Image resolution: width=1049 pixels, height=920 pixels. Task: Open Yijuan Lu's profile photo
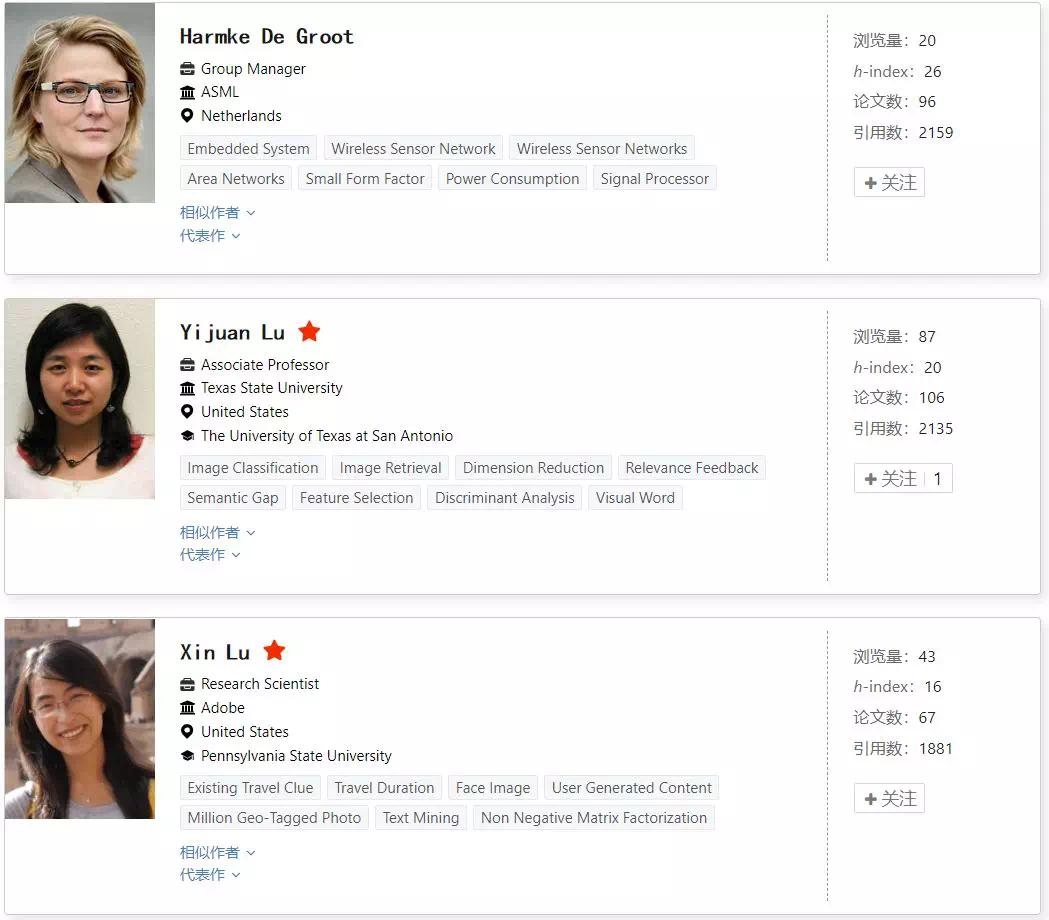click(80, 399)
